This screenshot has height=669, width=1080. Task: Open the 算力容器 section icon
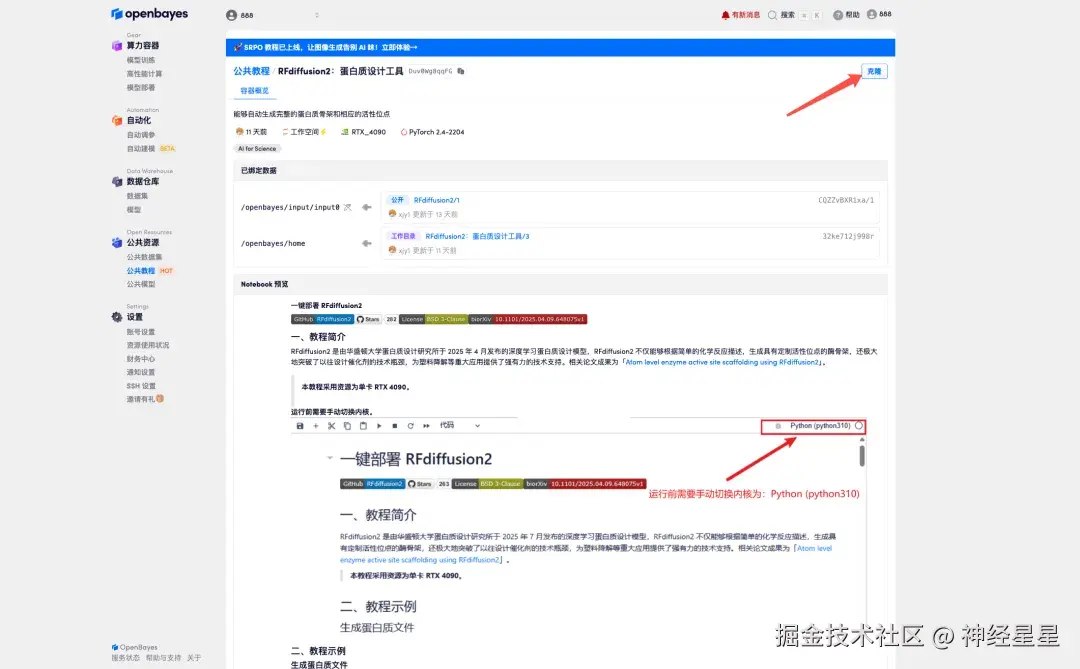117,45
